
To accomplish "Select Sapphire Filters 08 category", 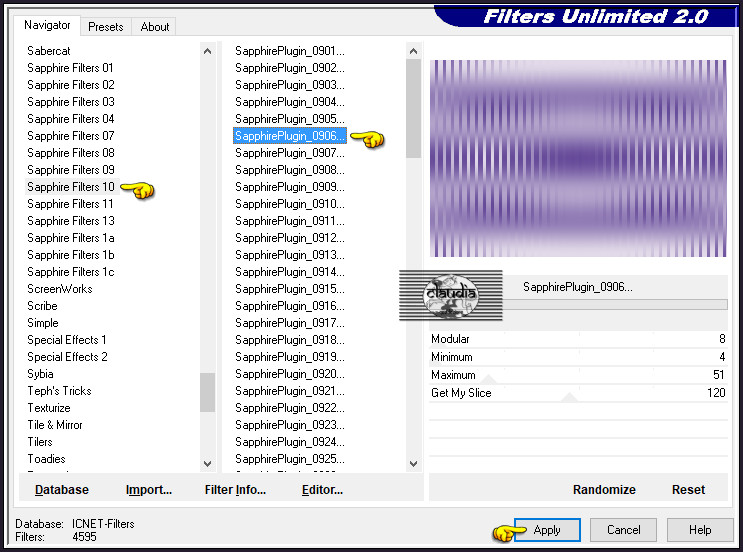I will 71,153.
